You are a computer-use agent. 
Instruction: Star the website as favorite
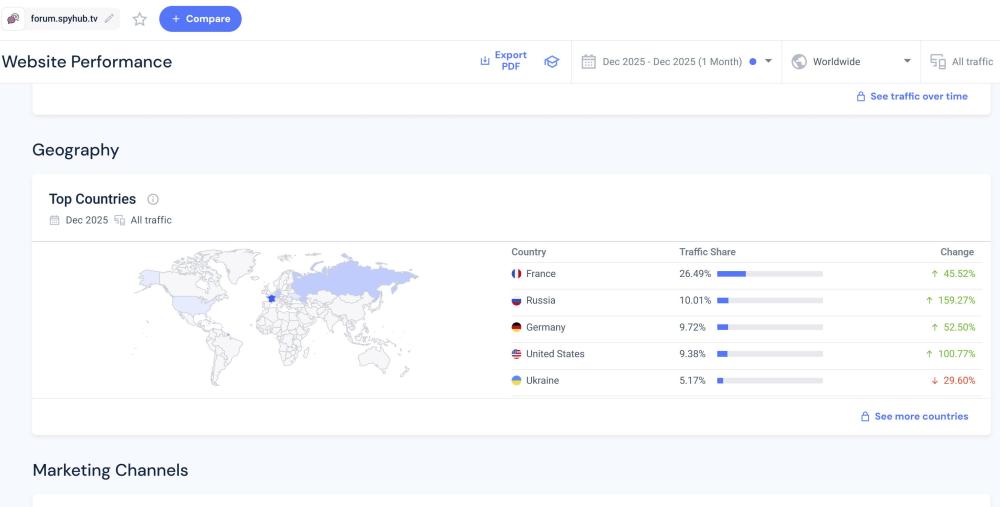tap(140, 19)
